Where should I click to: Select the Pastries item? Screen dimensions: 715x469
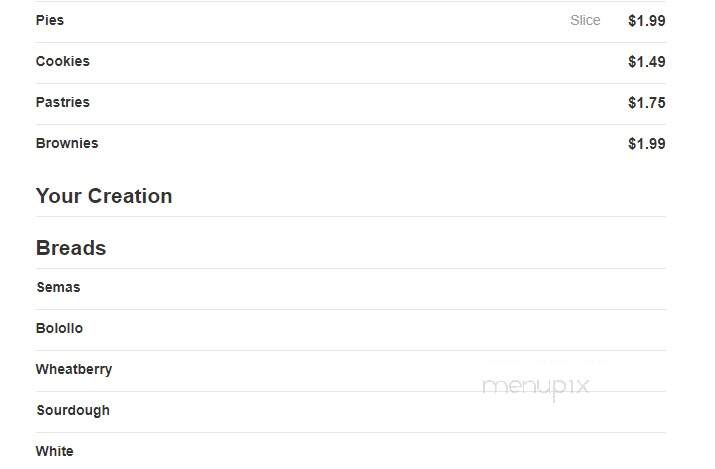(x=62, y=102)
